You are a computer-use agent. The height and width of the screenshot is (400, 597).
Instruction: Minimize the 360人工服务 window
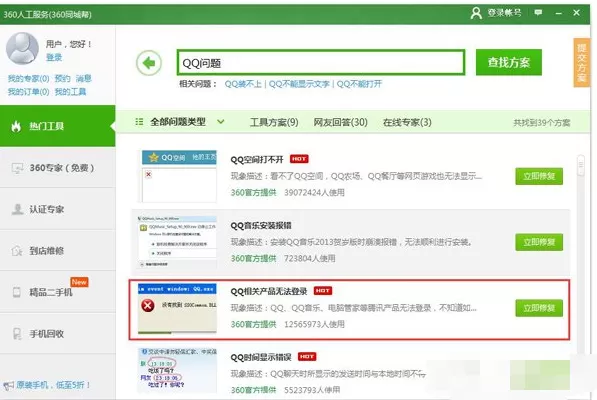[559, 13]
